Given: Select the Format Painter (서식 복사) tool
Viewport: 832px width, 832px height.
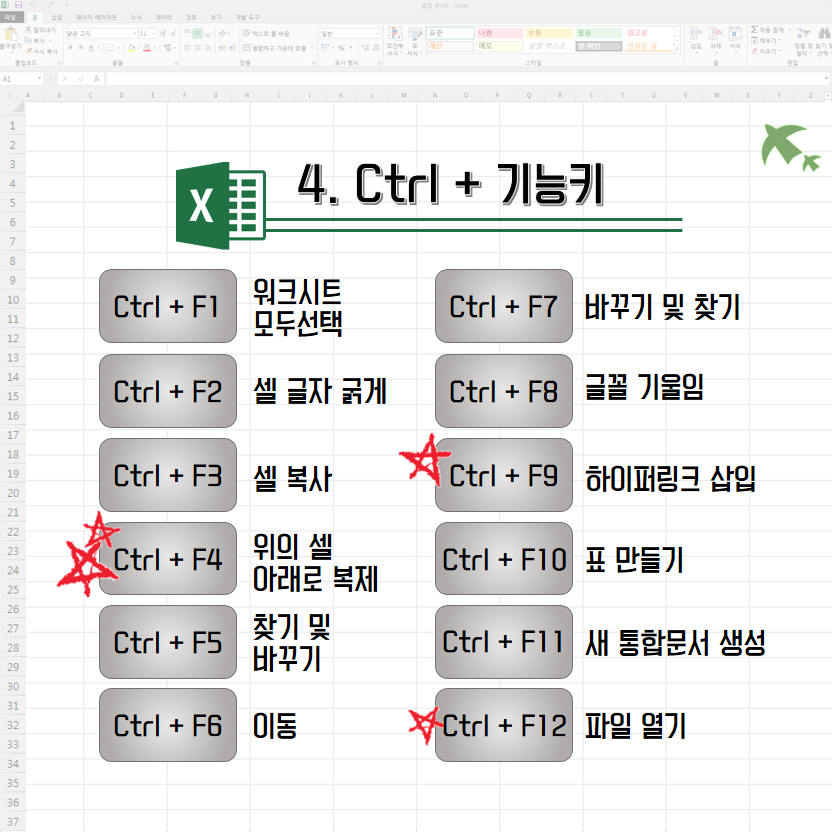Looking at the screenshot, I should point(28,50).
